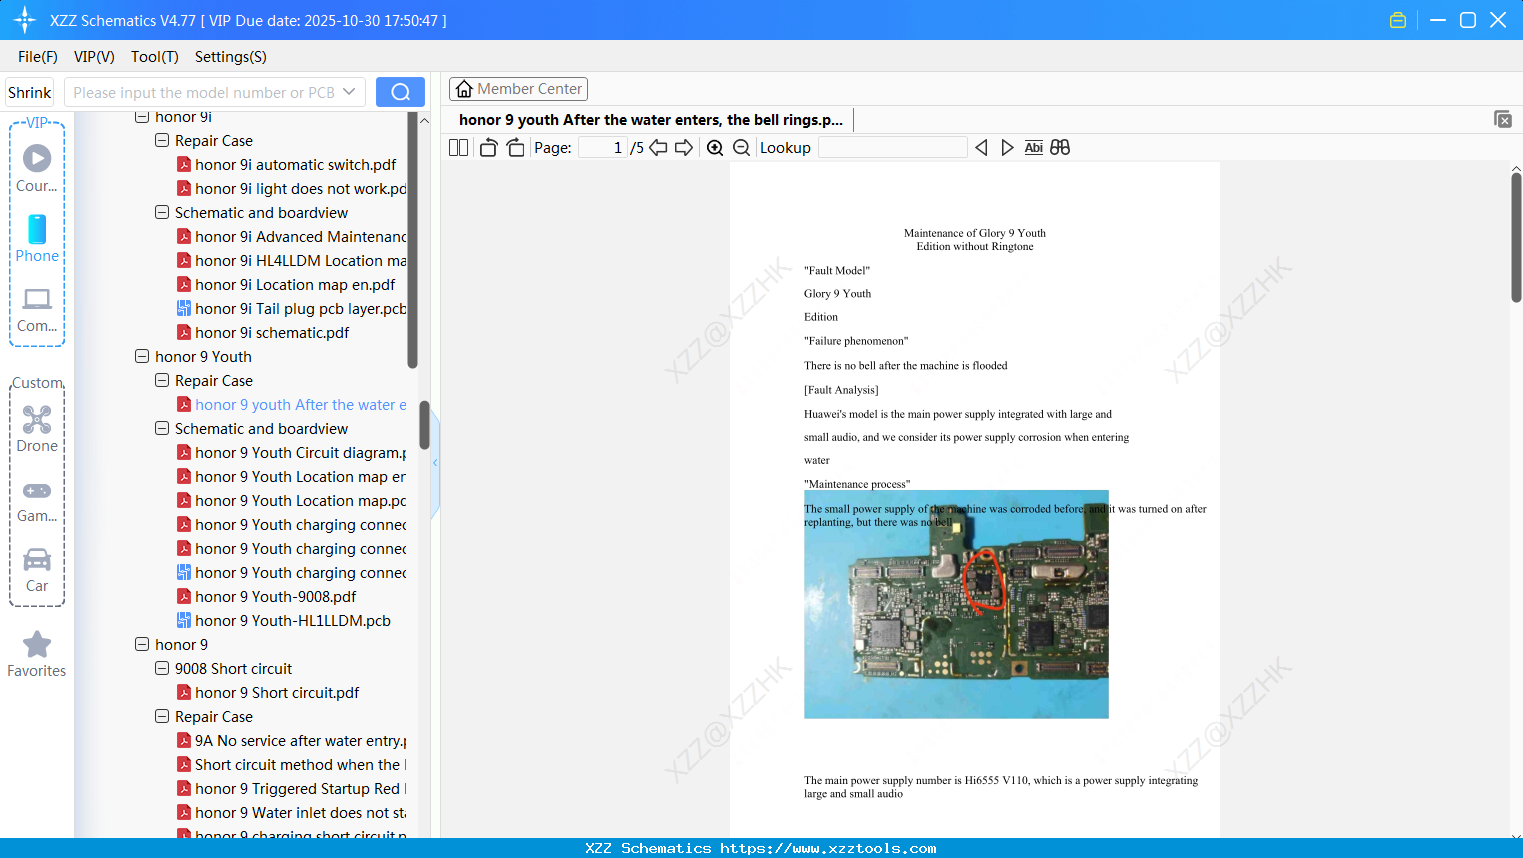Open honor 9 Youth Circuit diagram file
1523x858 pixels.
[301, 452]
